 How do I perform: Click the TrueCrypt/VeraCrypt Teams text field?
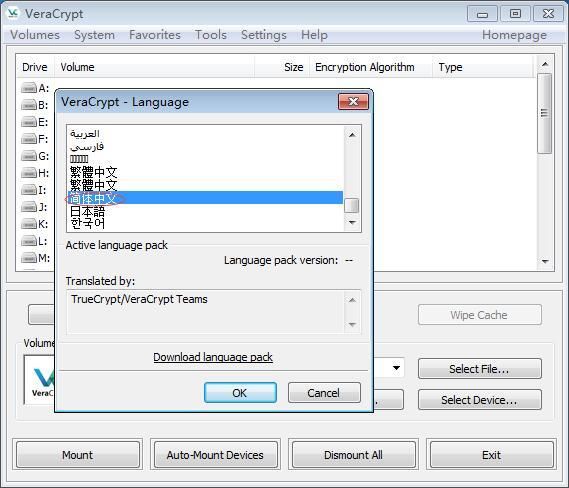[205, 312]
